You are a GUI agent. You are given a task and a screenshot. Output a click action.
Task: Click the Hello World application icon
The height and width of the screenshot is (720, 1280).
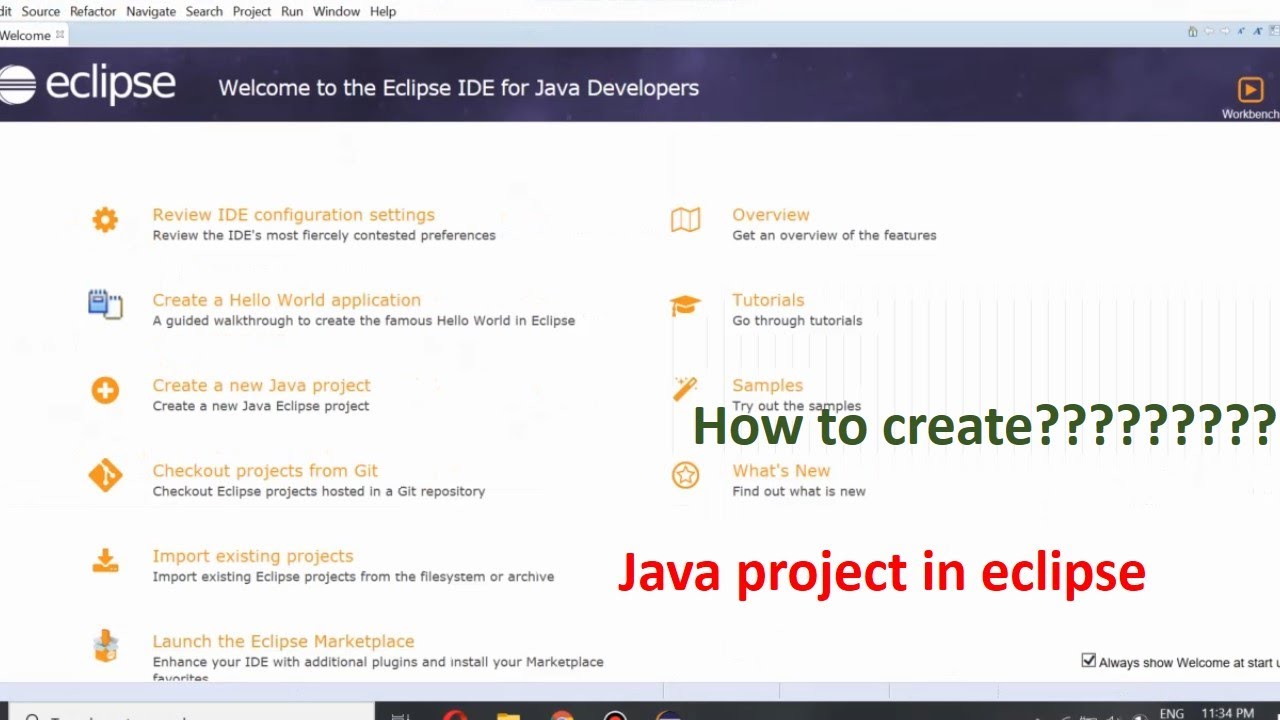coord(105,305)
